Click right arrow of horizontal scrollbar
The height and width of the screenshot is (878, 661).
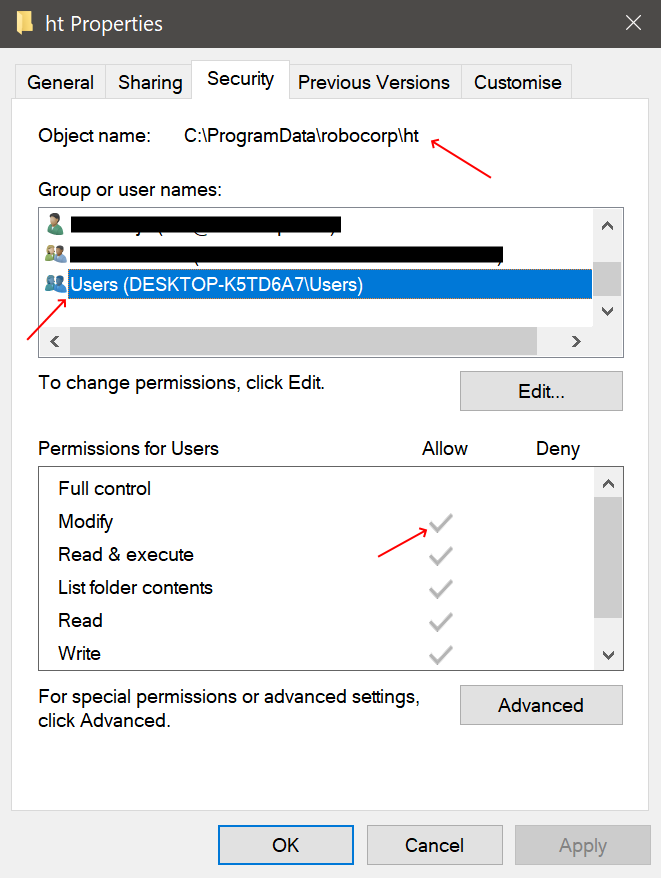pos(576,342)
